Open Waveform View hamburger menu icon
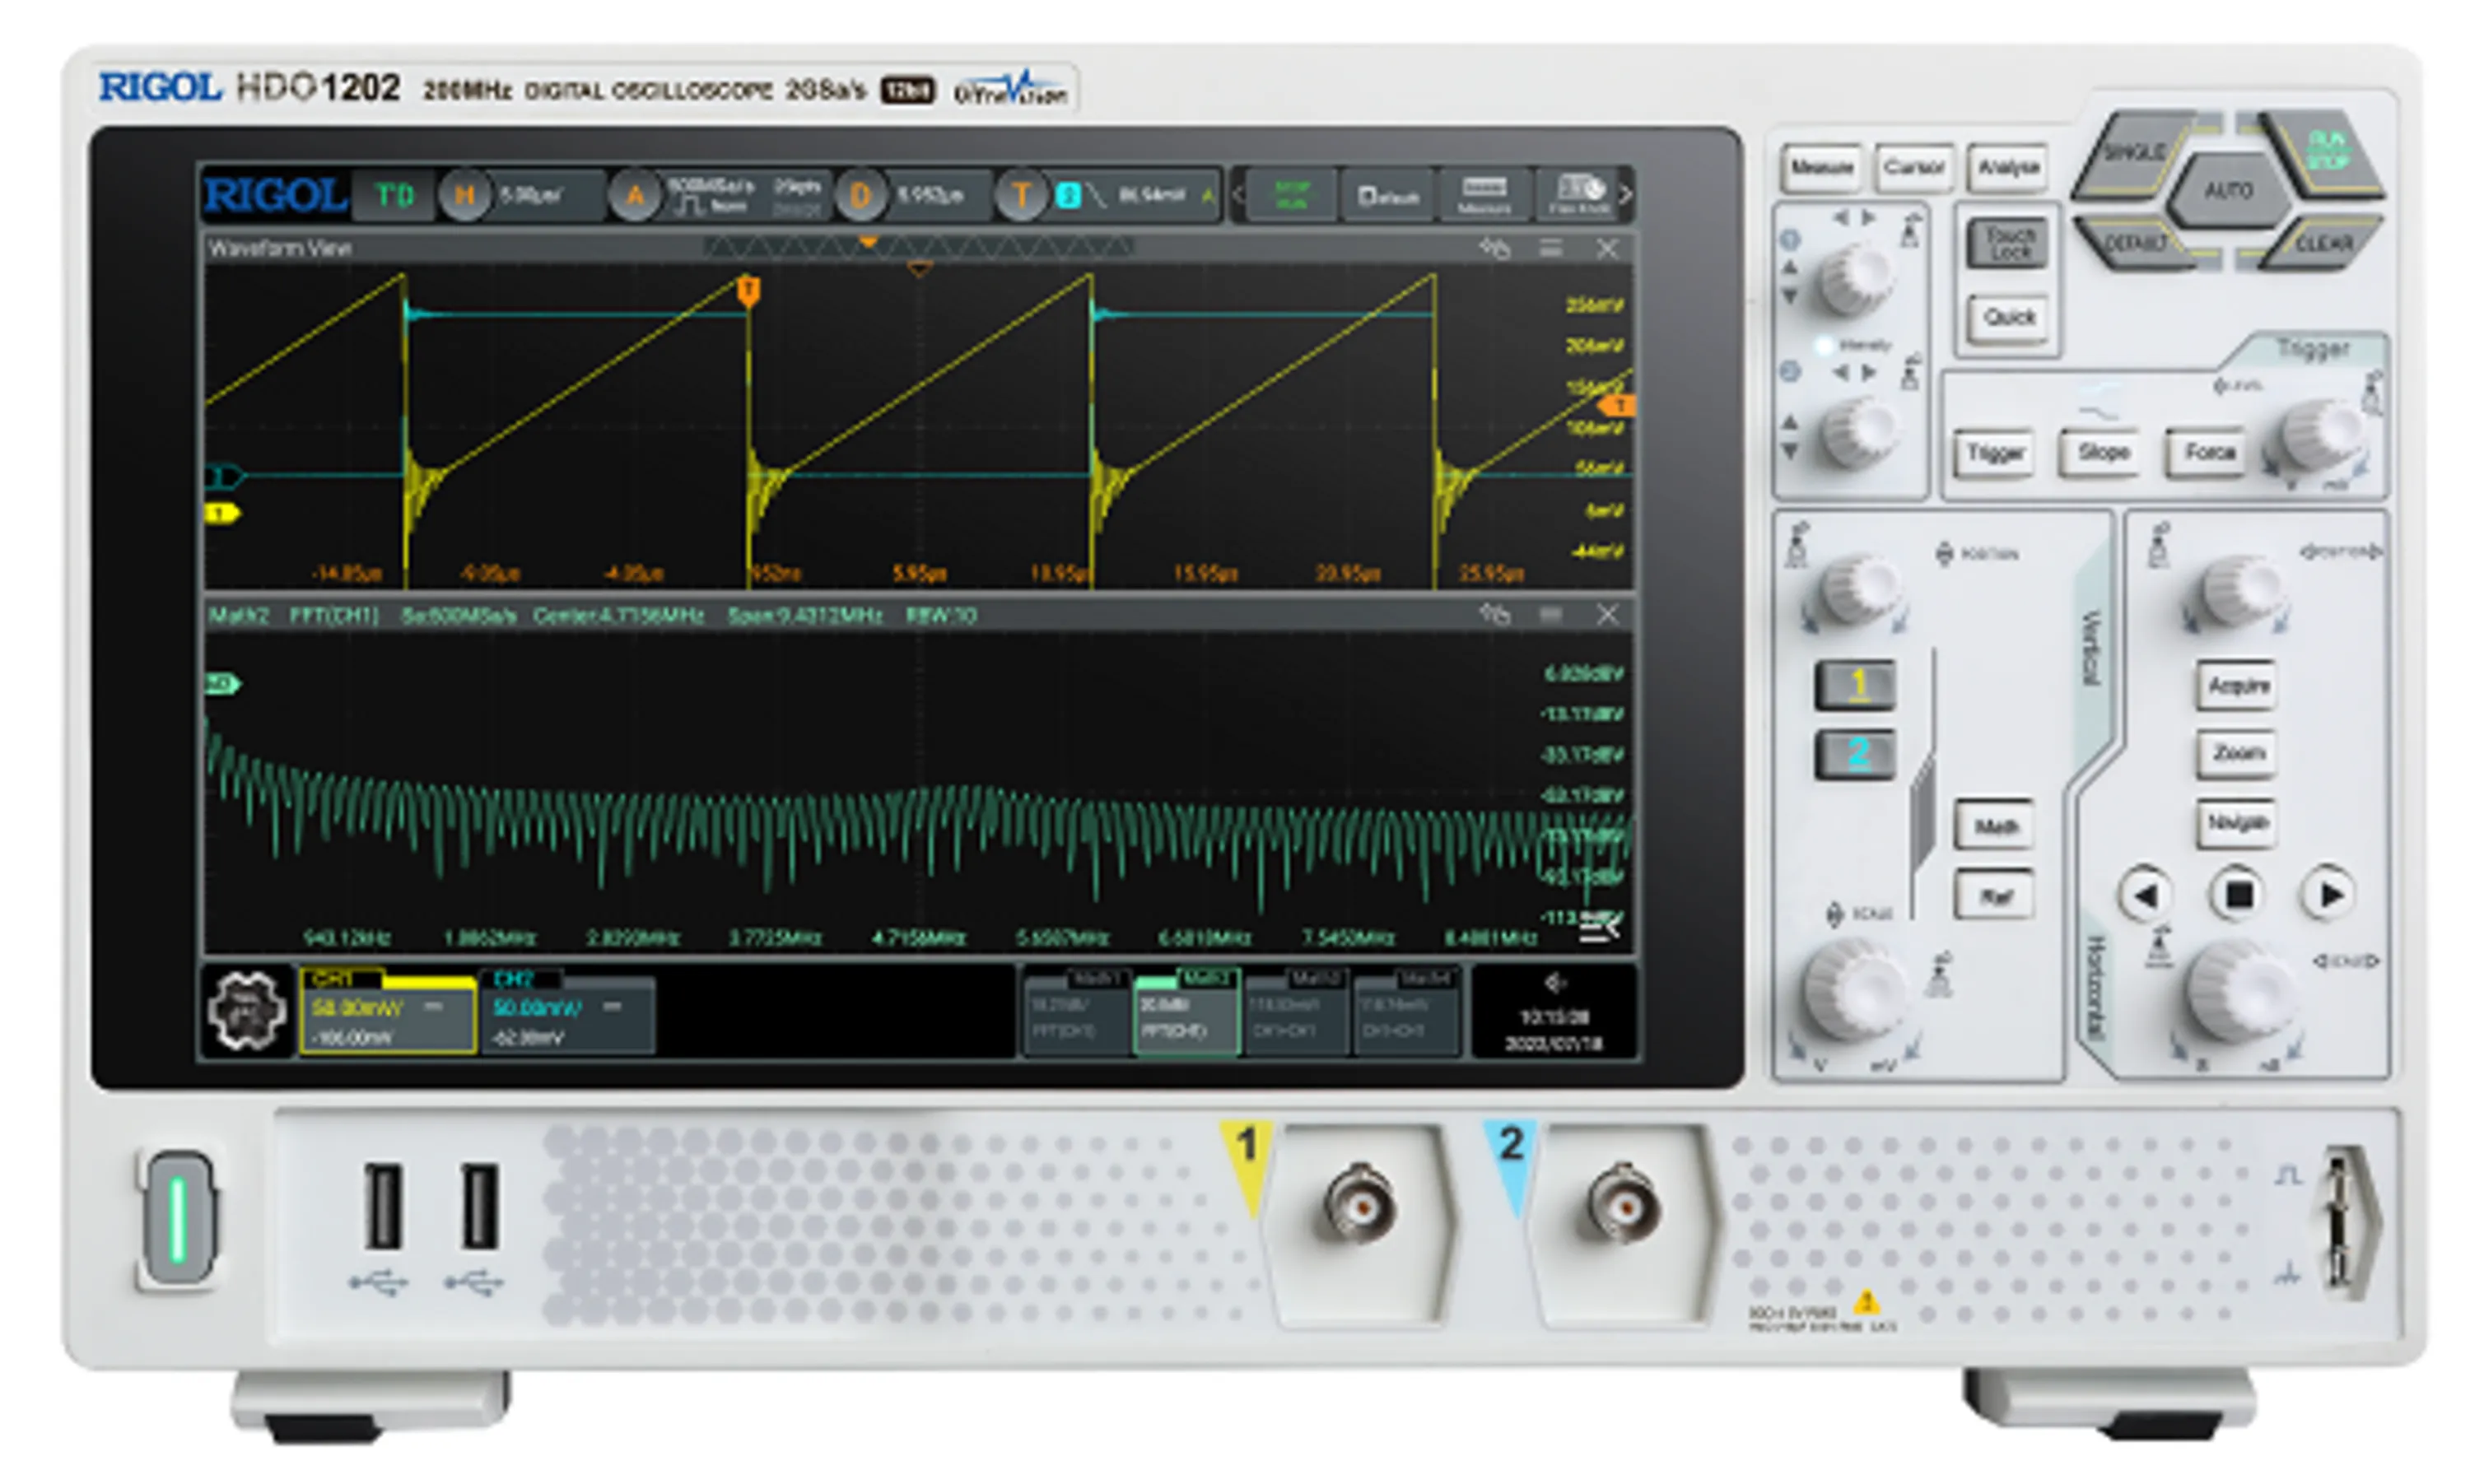 [1550, 248]
